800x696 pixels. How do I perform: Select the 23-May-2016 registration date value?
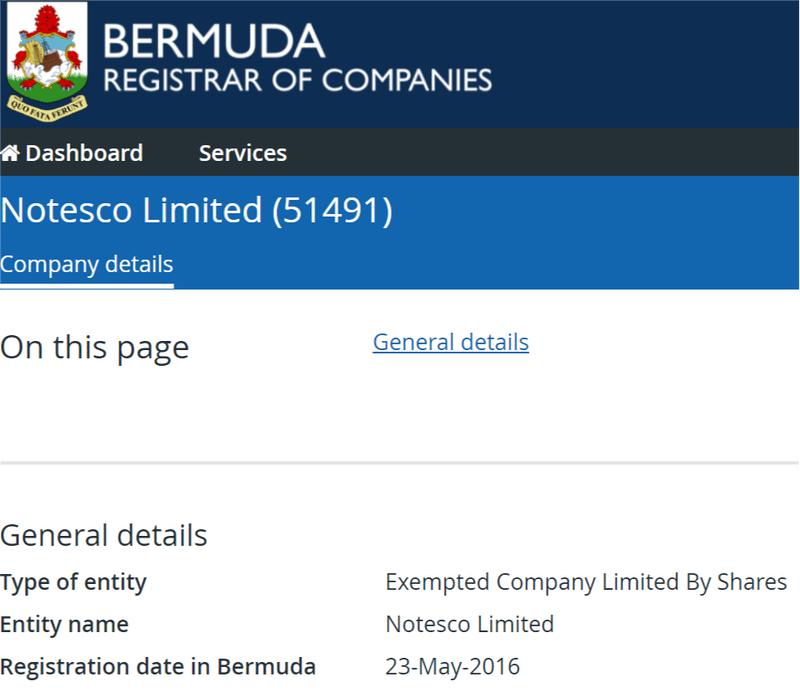tap(452, 667)
